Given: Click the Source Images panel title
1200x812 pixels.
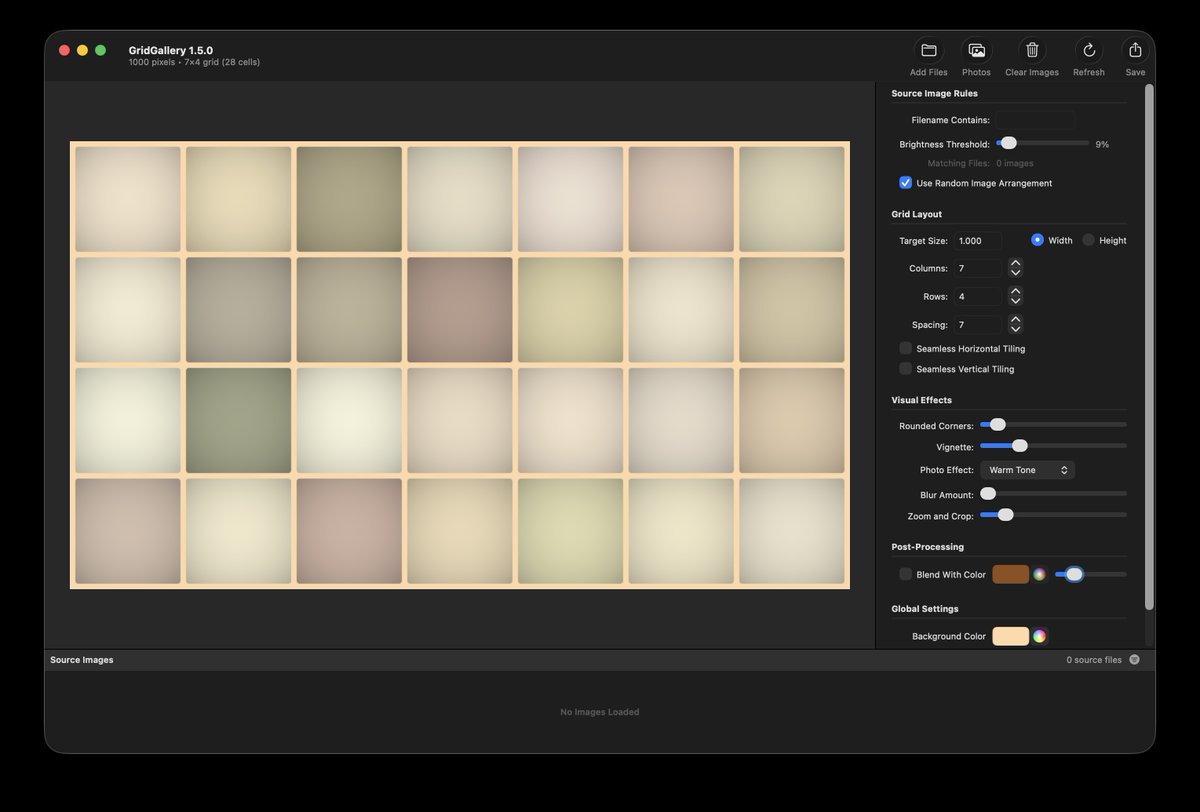Looking at the screenshot, I should tap(82, 660).
